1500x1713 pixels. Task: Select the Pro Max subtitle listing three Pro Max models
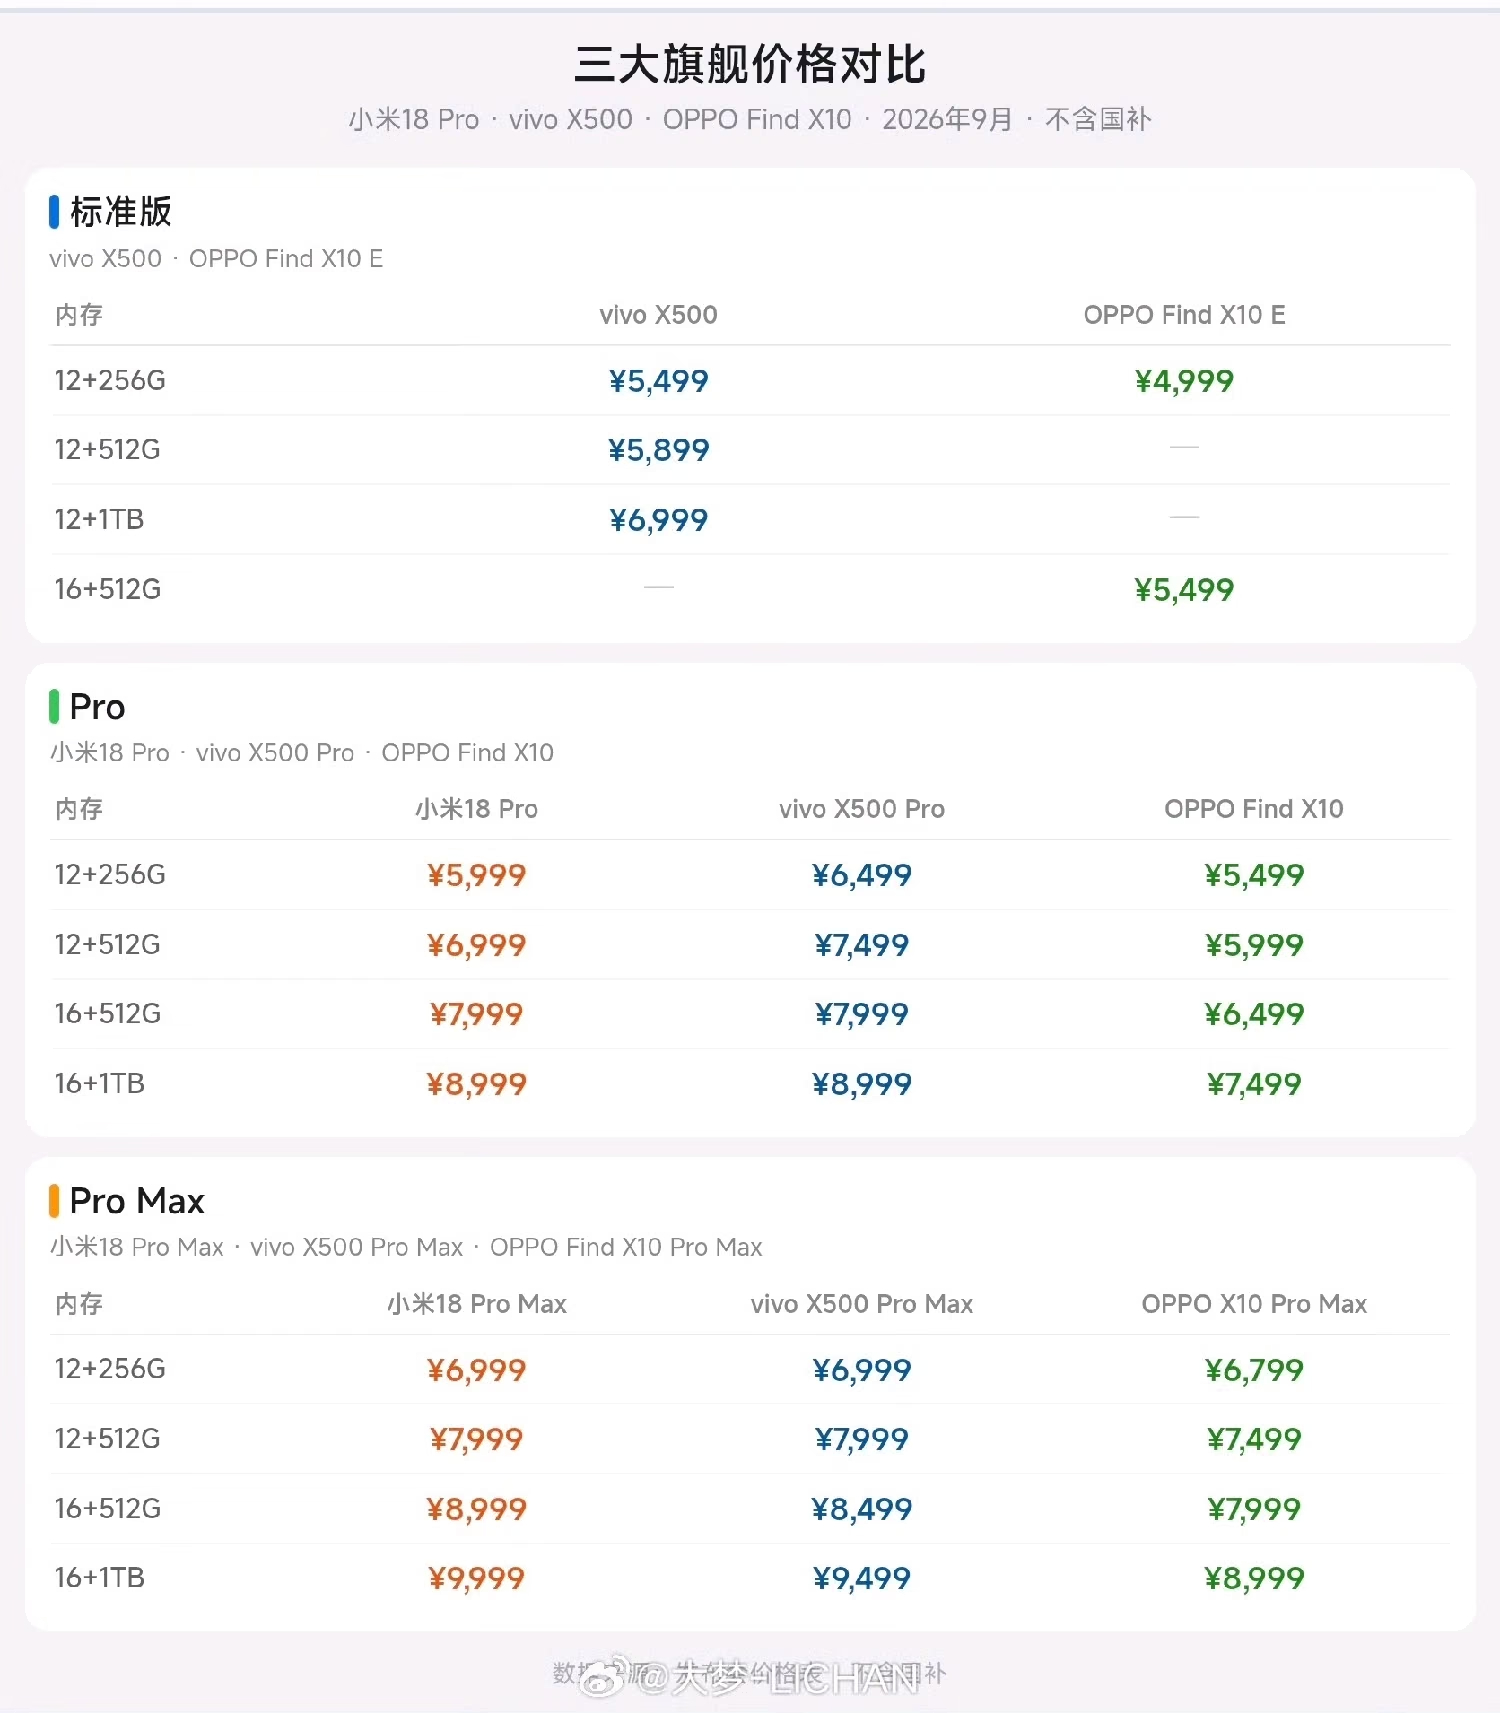pos(406,1247)
